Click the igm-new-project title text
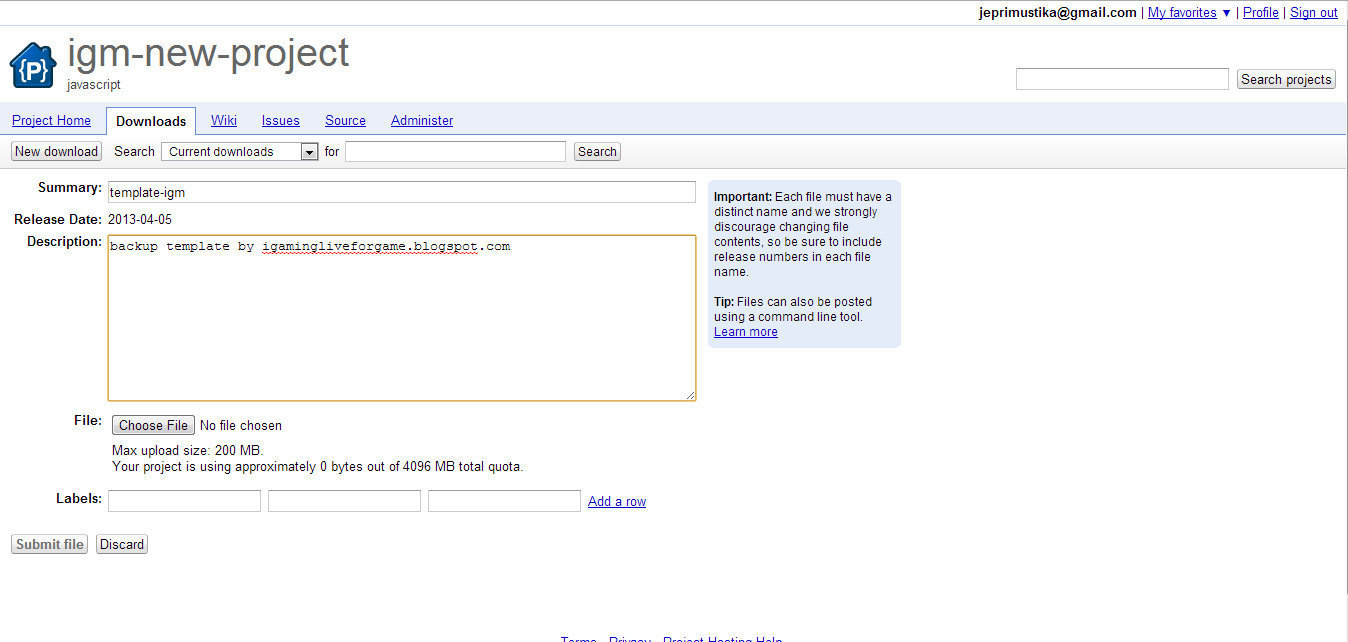1348x642 pixels. (x=208, y=52)
